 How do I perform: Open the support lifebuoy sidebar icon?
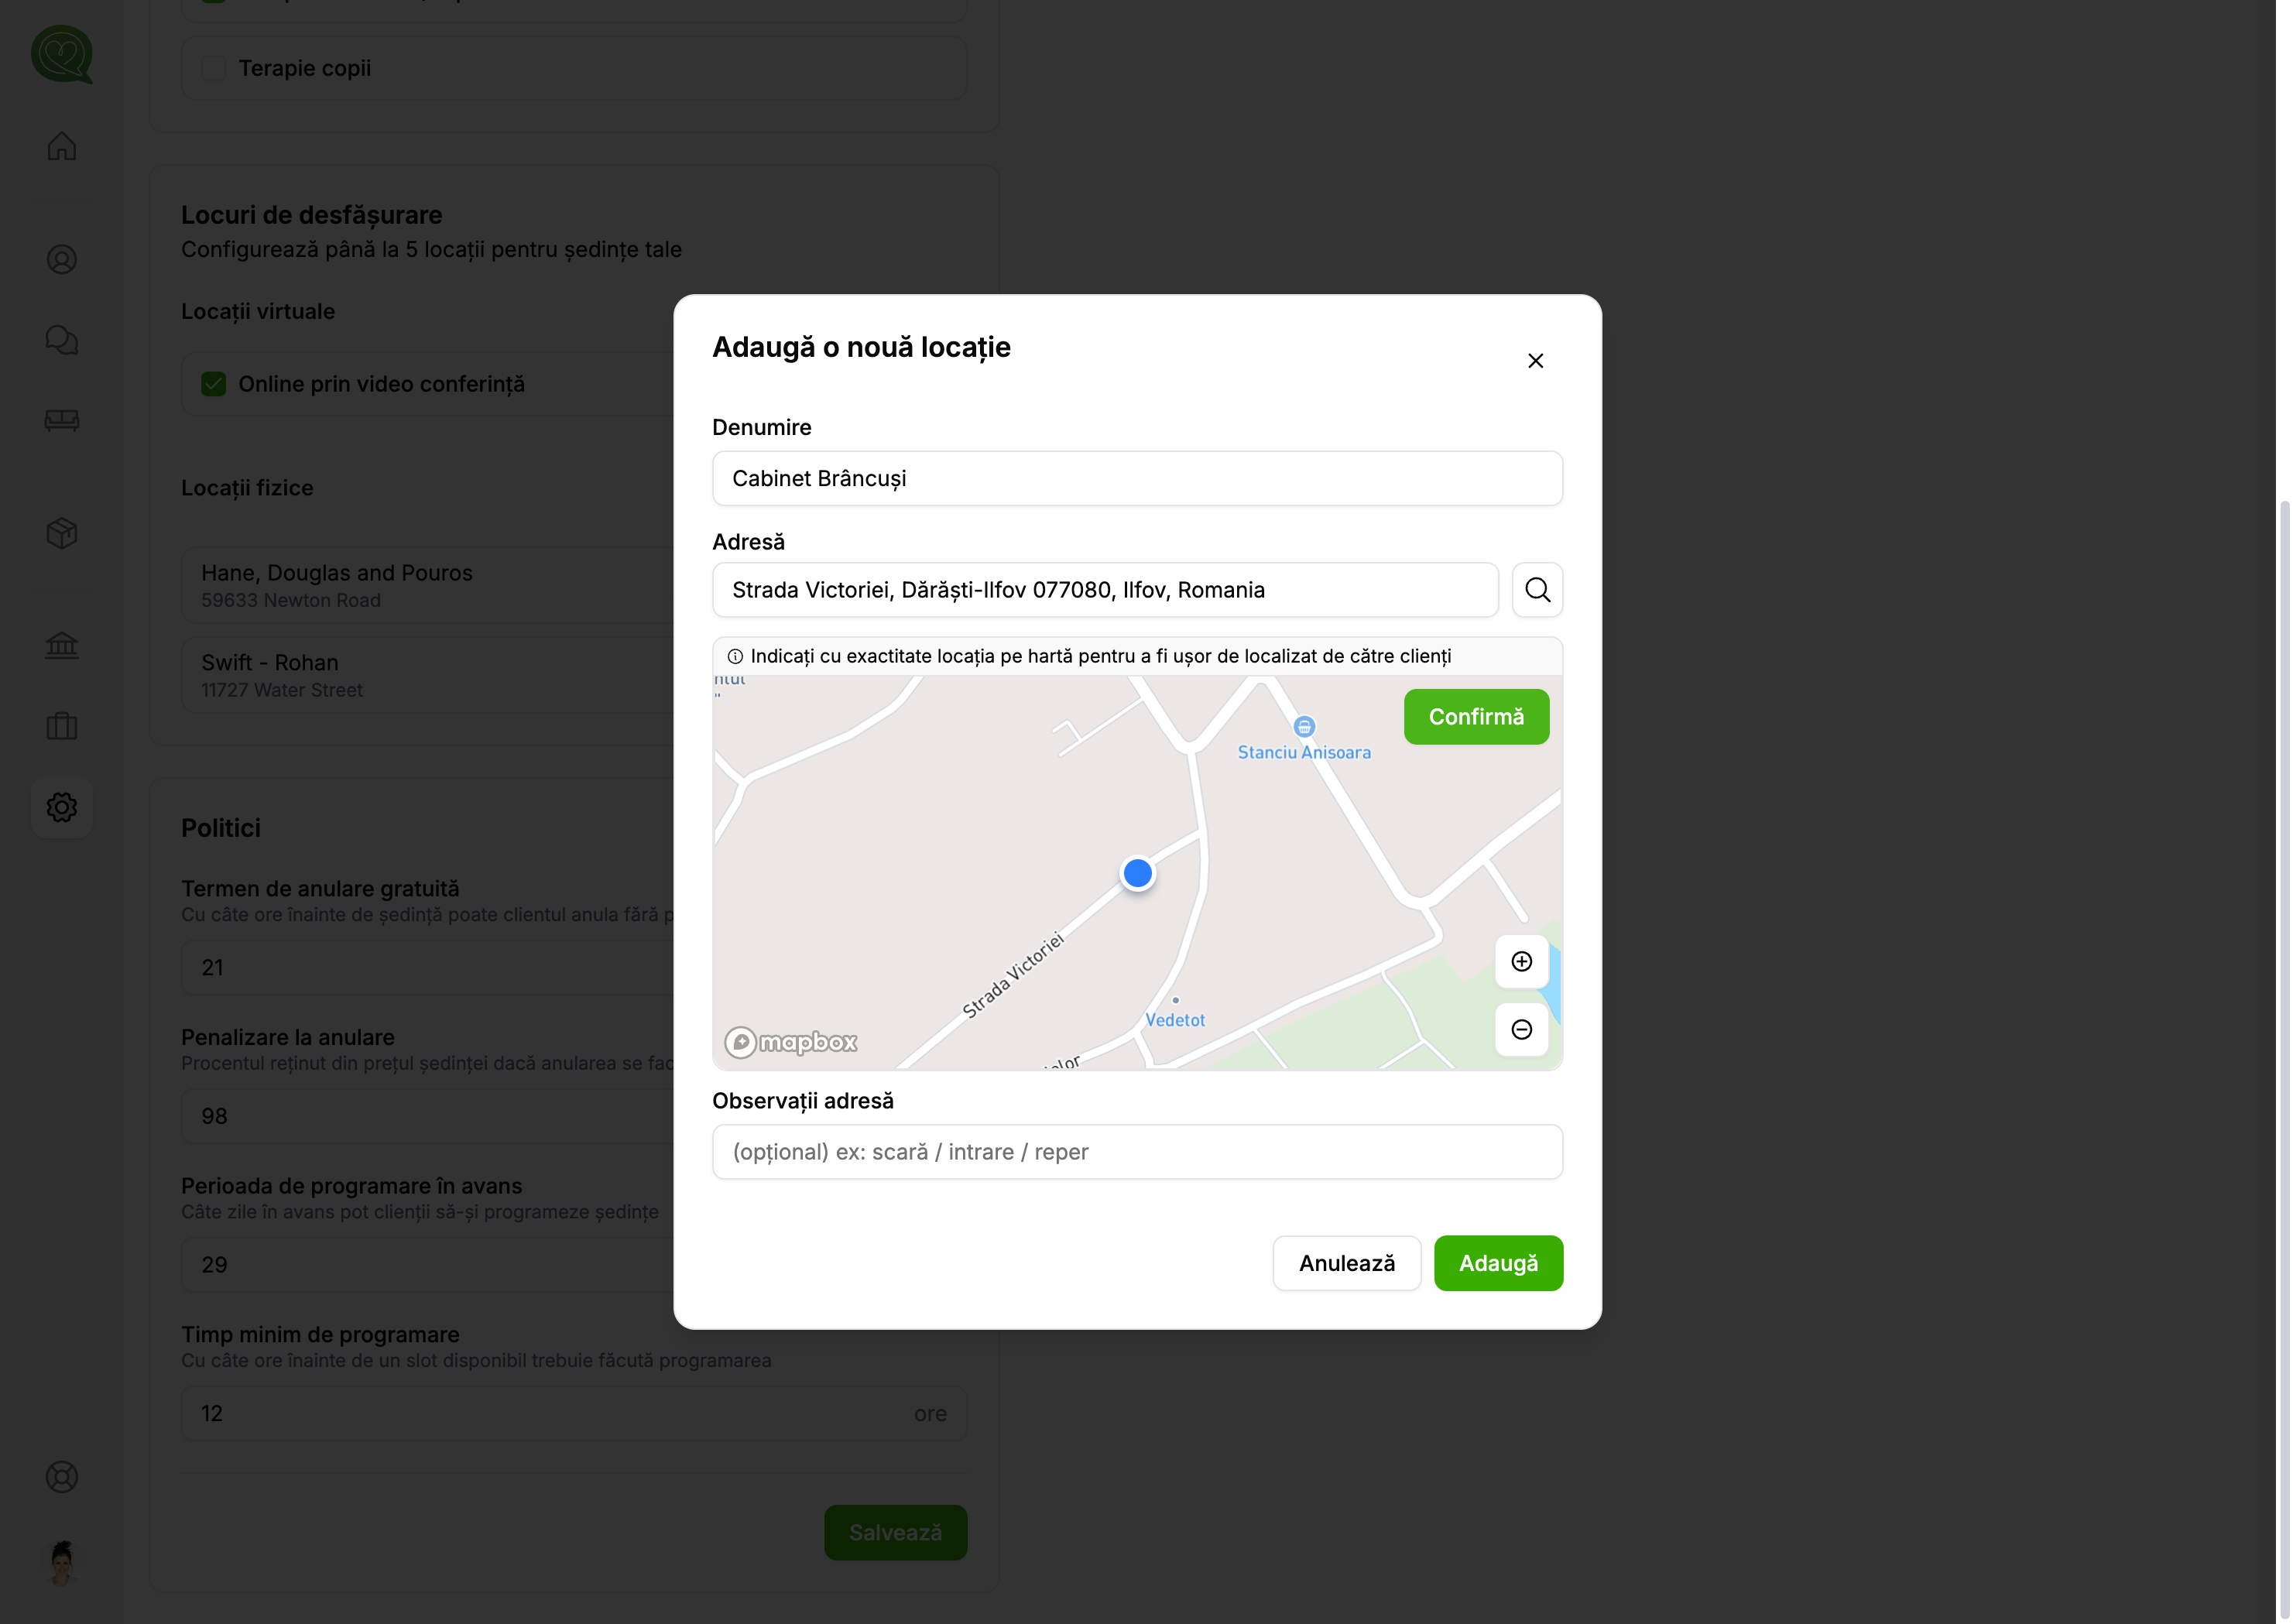coord(62,1477)
